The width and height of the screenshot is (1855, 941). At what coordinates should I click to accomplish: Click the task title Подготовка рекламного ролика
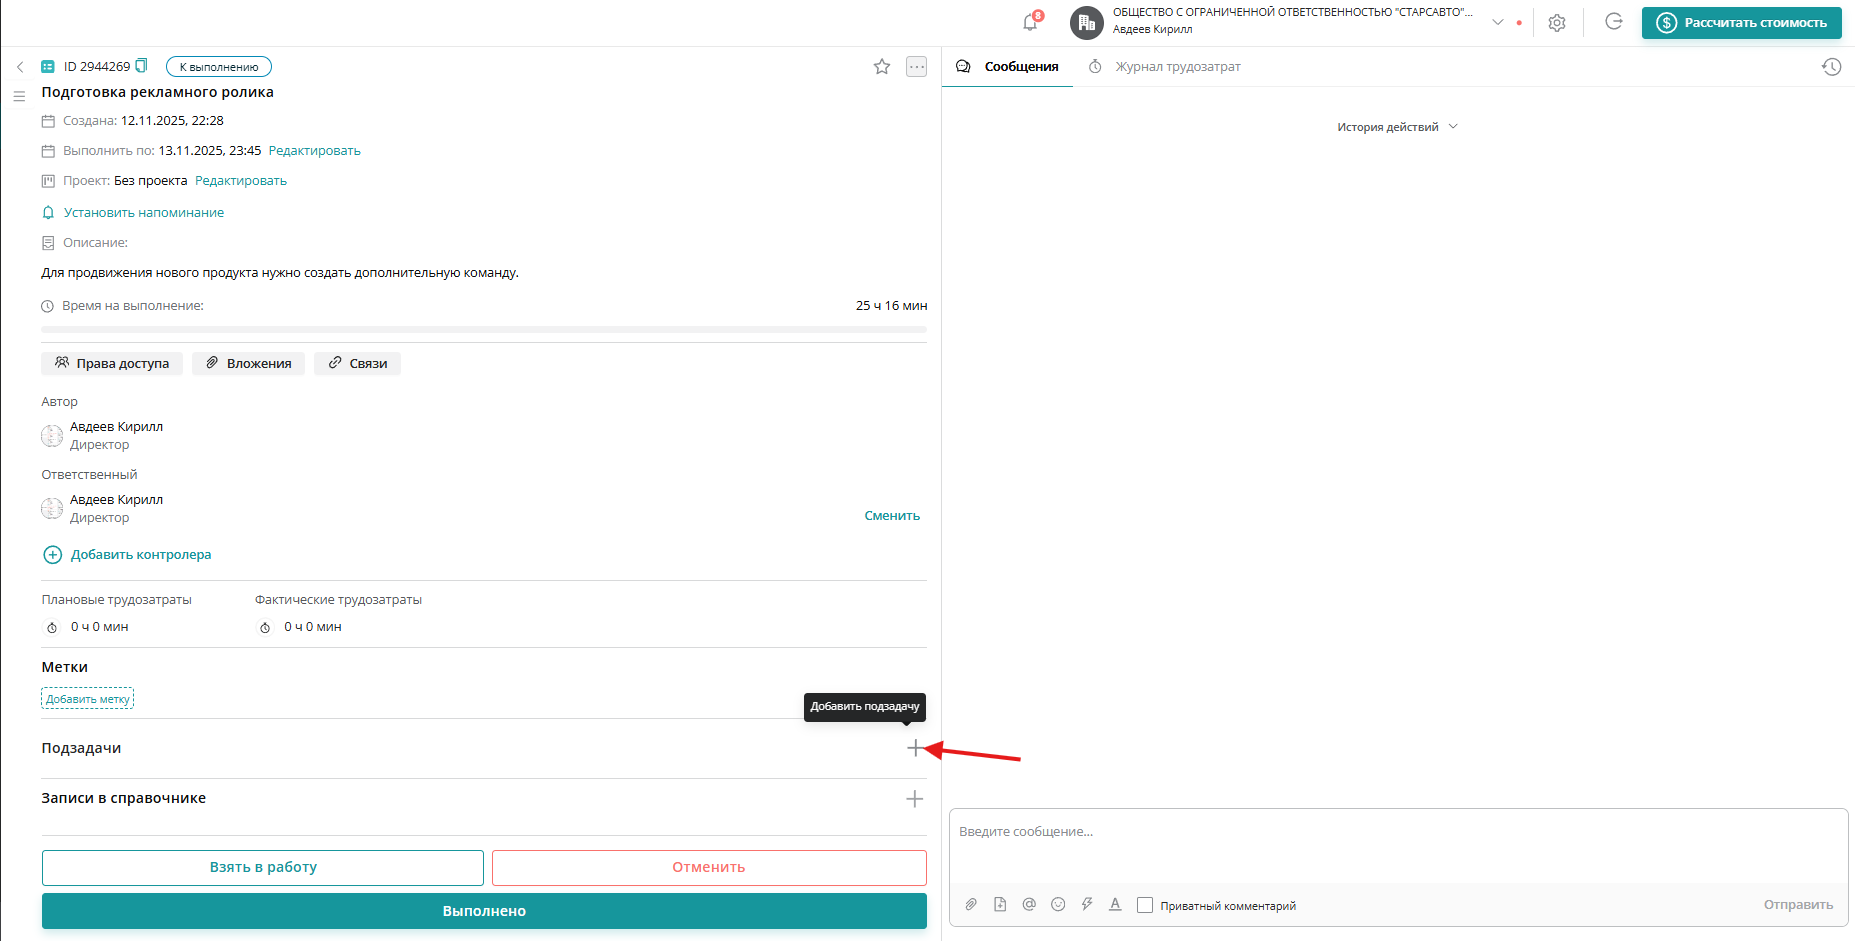(x=158, y=92)
